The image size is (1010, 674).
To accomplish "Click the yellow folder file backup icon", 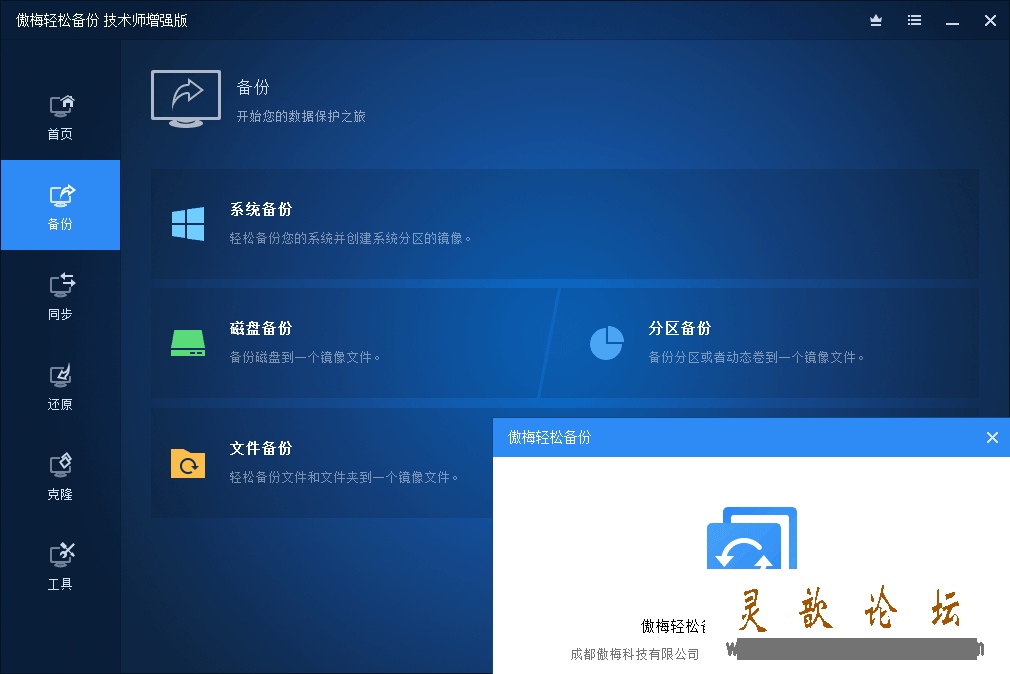I will pos(188,463).
